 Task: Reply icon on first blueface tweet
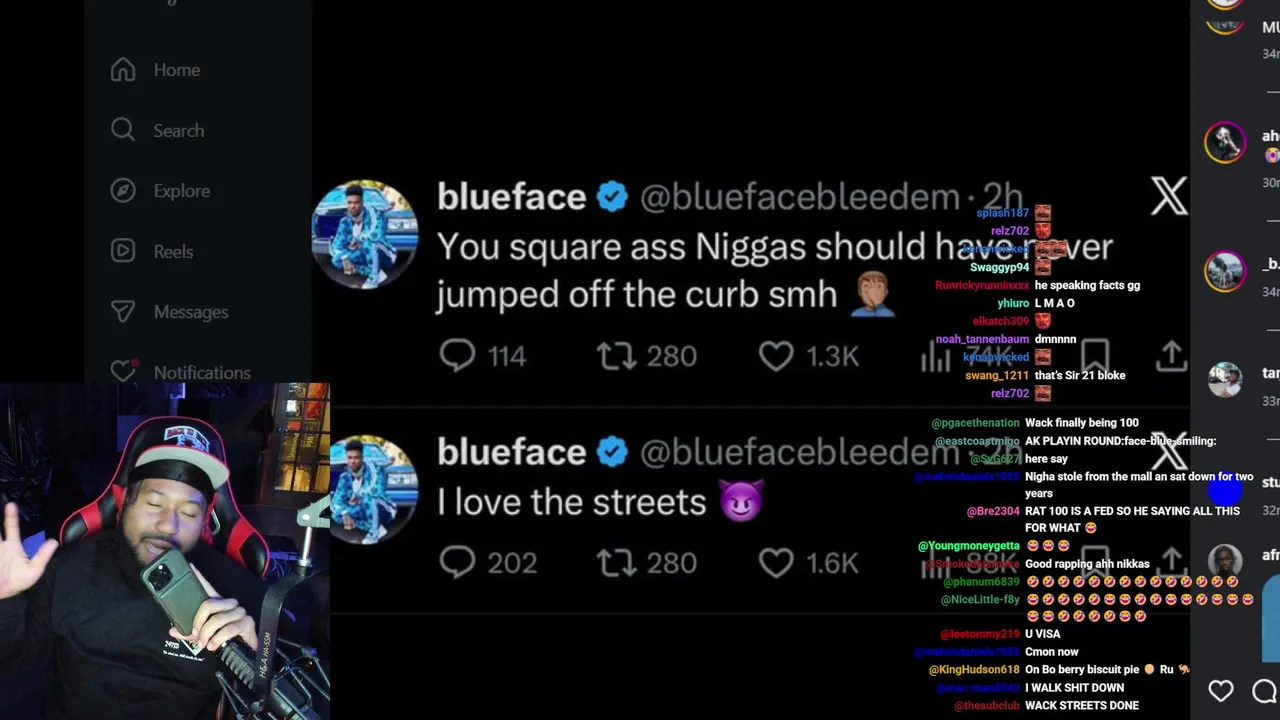point(458,356)
